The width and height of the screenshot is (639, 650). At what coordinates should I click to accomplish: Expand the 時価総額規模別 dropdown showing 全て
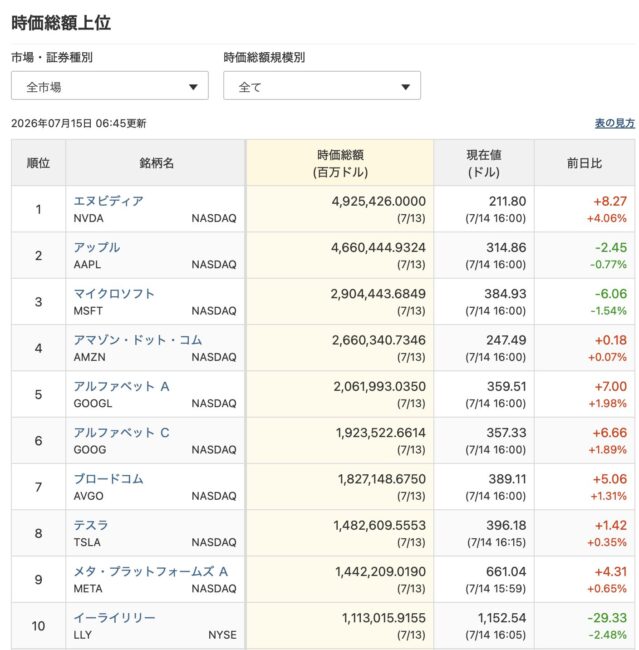322,86
